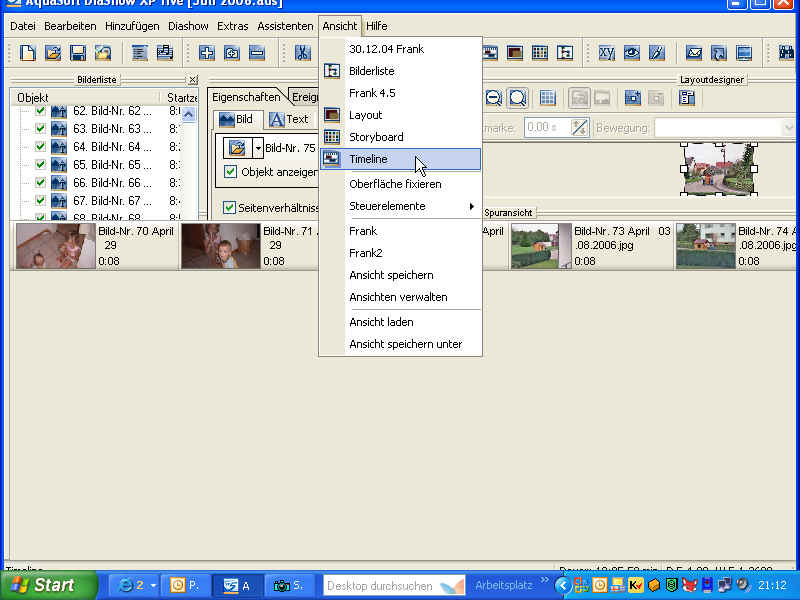Uncheck checkbox for 64. Bild-Nr. 64
The width and height of the screenshot is (800, 600).
coord(41,147)
